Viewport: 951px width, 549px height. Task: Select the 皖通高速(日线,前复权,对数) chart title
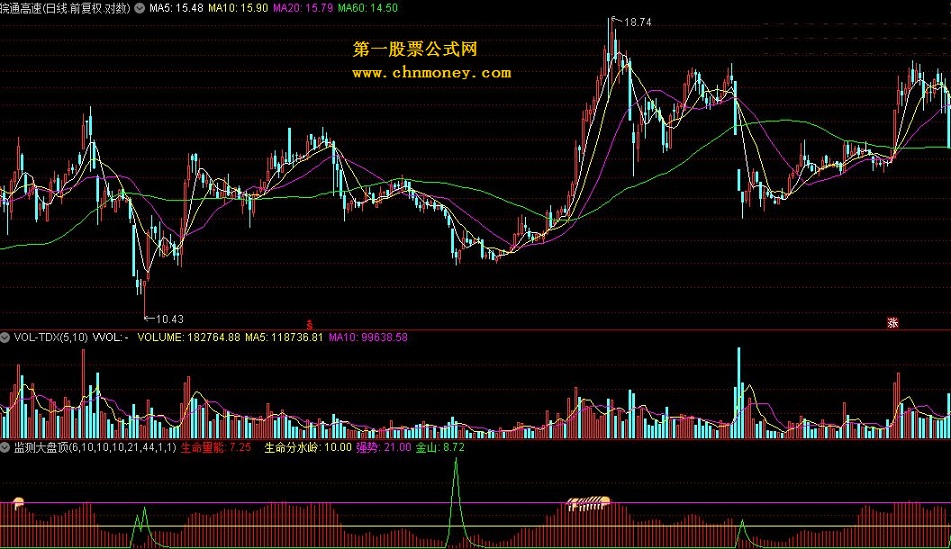[66, 8]
